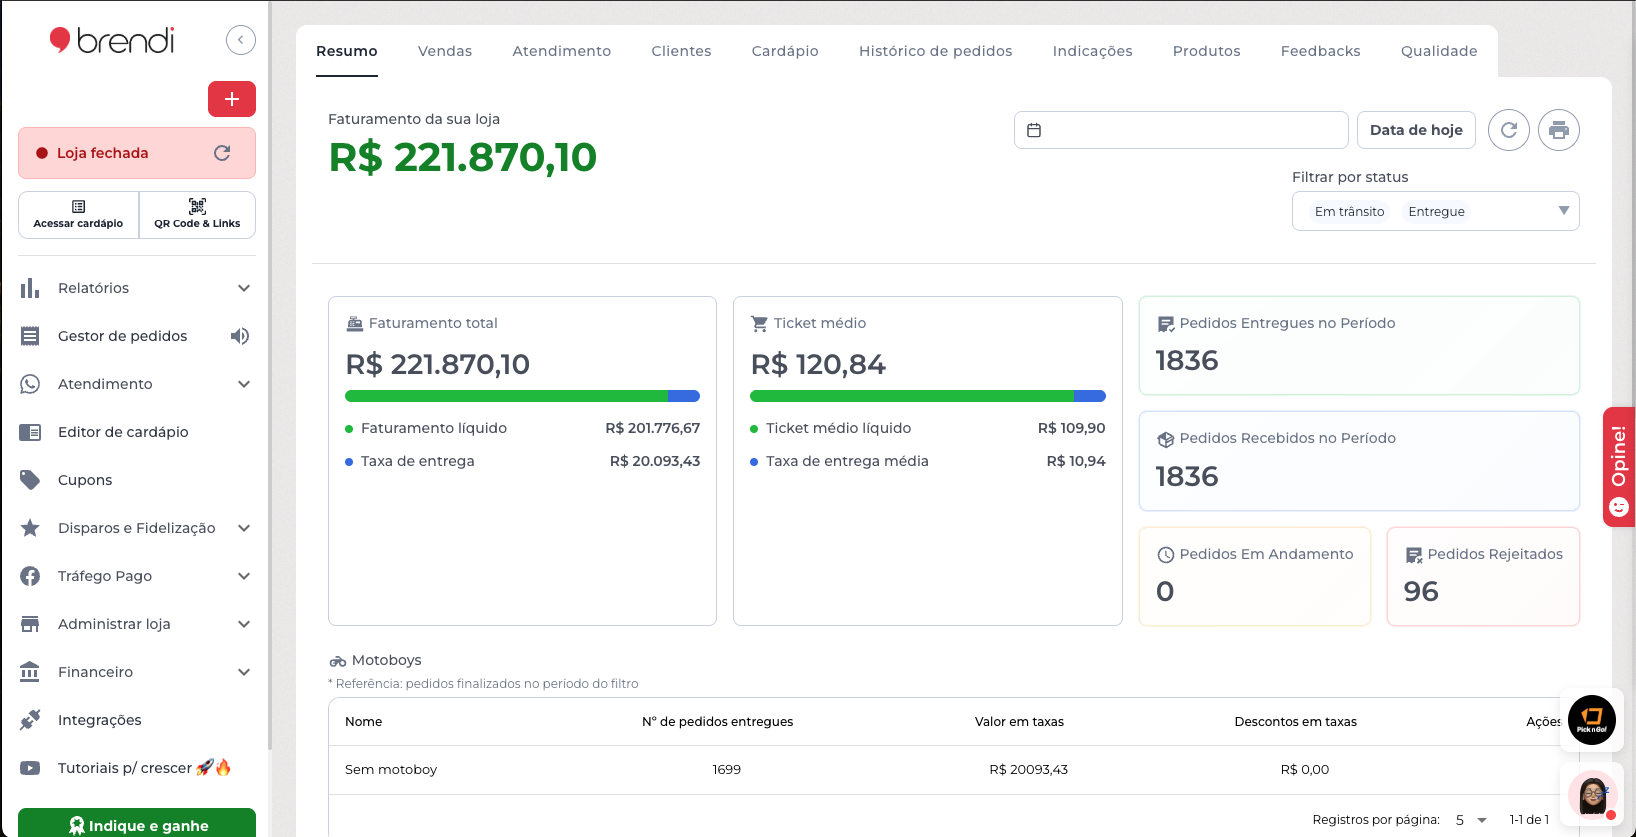Click the Pick n Go floating icon
Viewport: 1636px width, 837px height.
tap(1592, 720)
